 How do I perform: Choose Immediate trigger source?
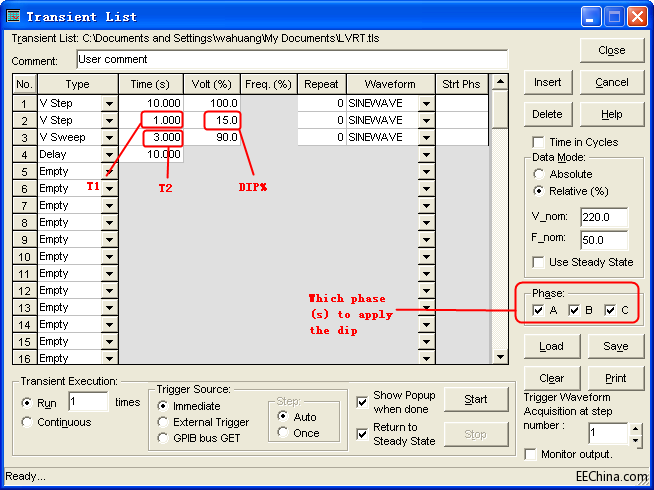coord(163,406)
